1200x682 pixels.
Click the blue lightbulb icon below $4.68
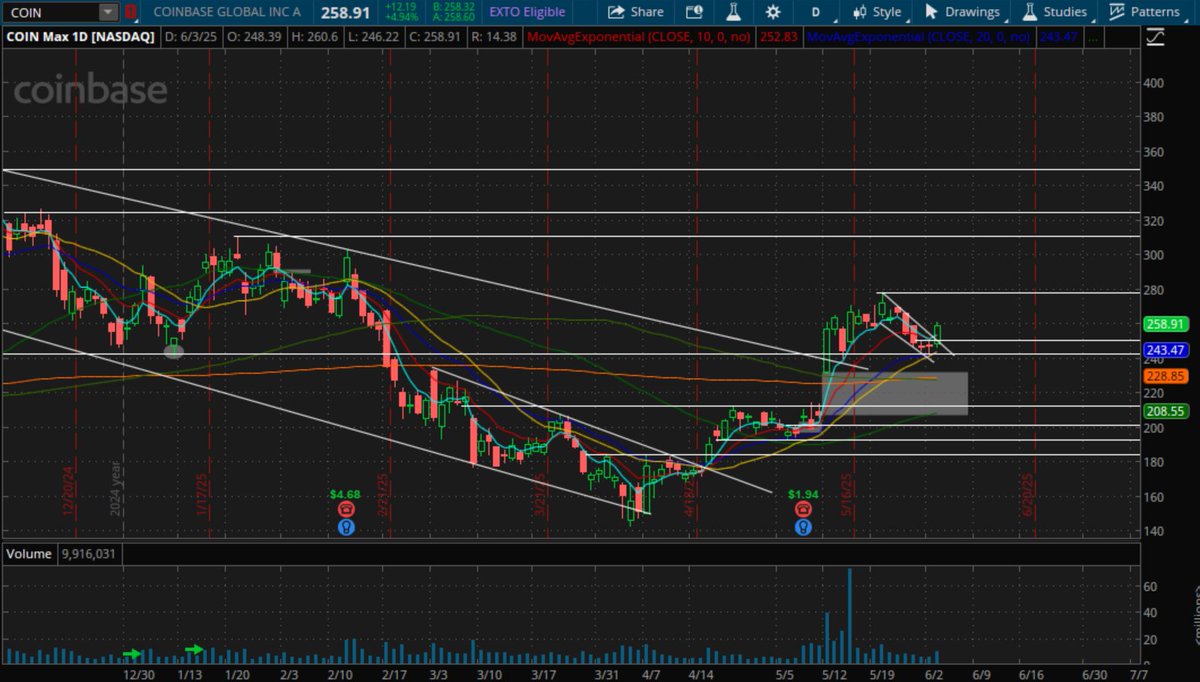tap(345, 526)
